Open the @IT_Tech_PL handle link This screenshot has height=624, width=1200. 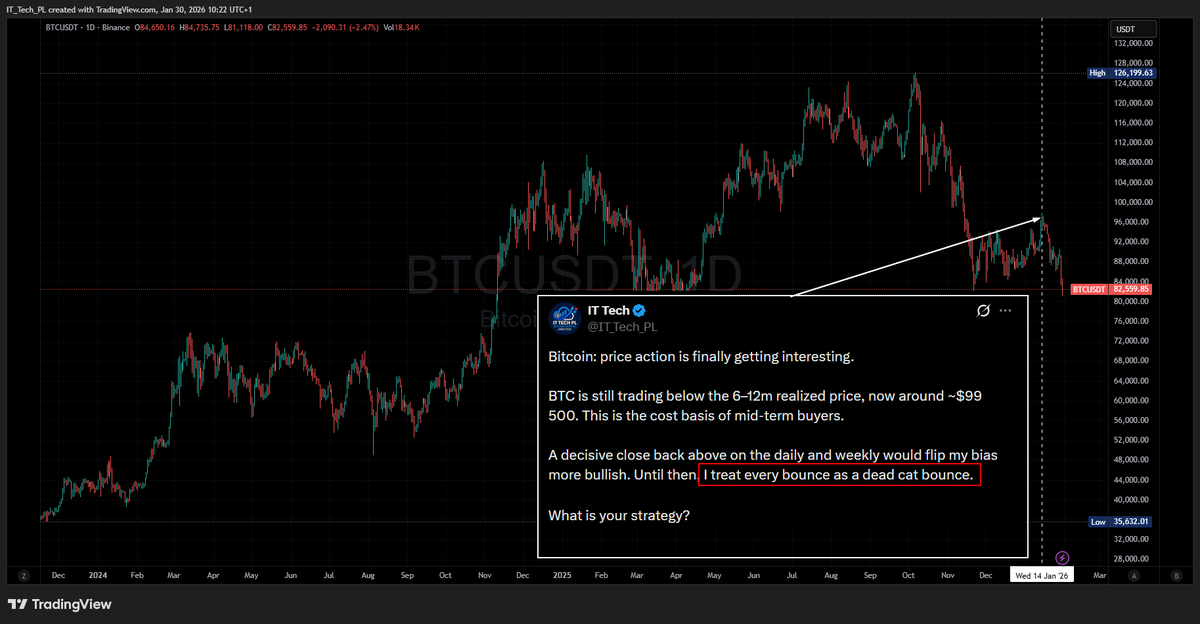[622, 327]
